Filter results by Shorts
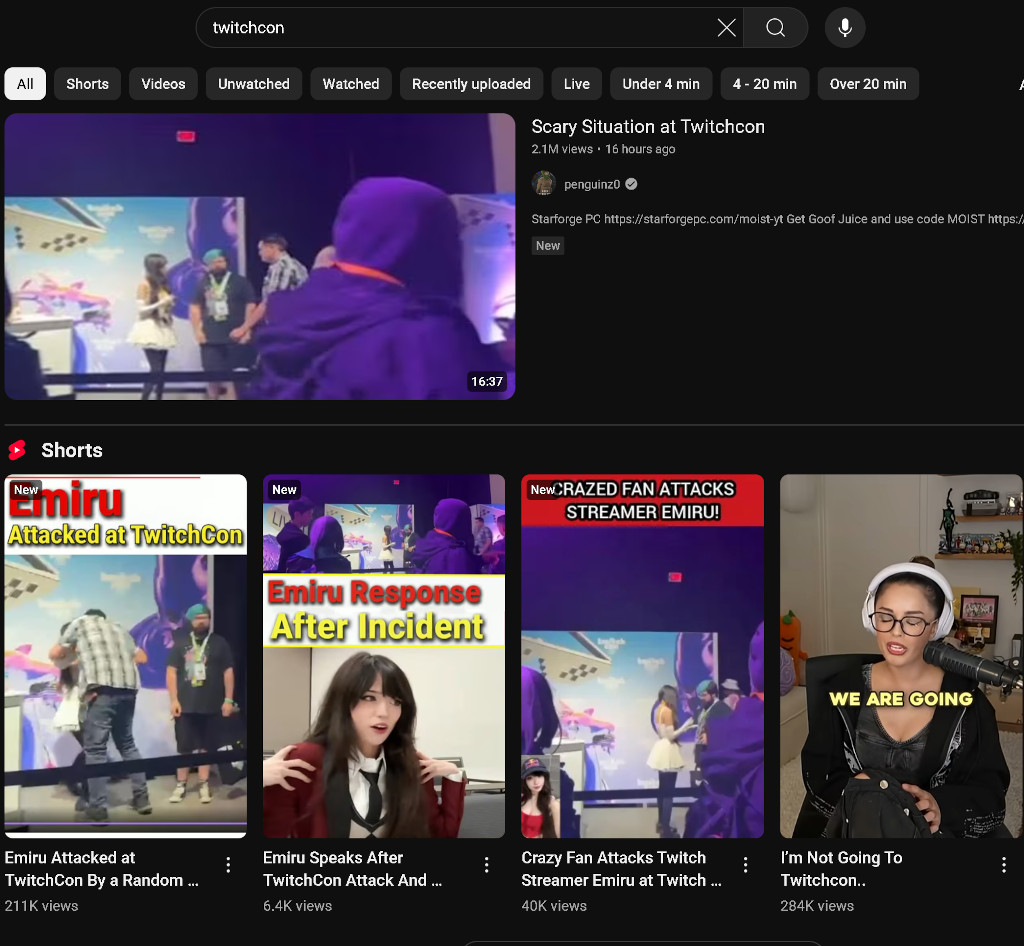Viewport: 1024px width, 946px height. [x=87, y=84]
